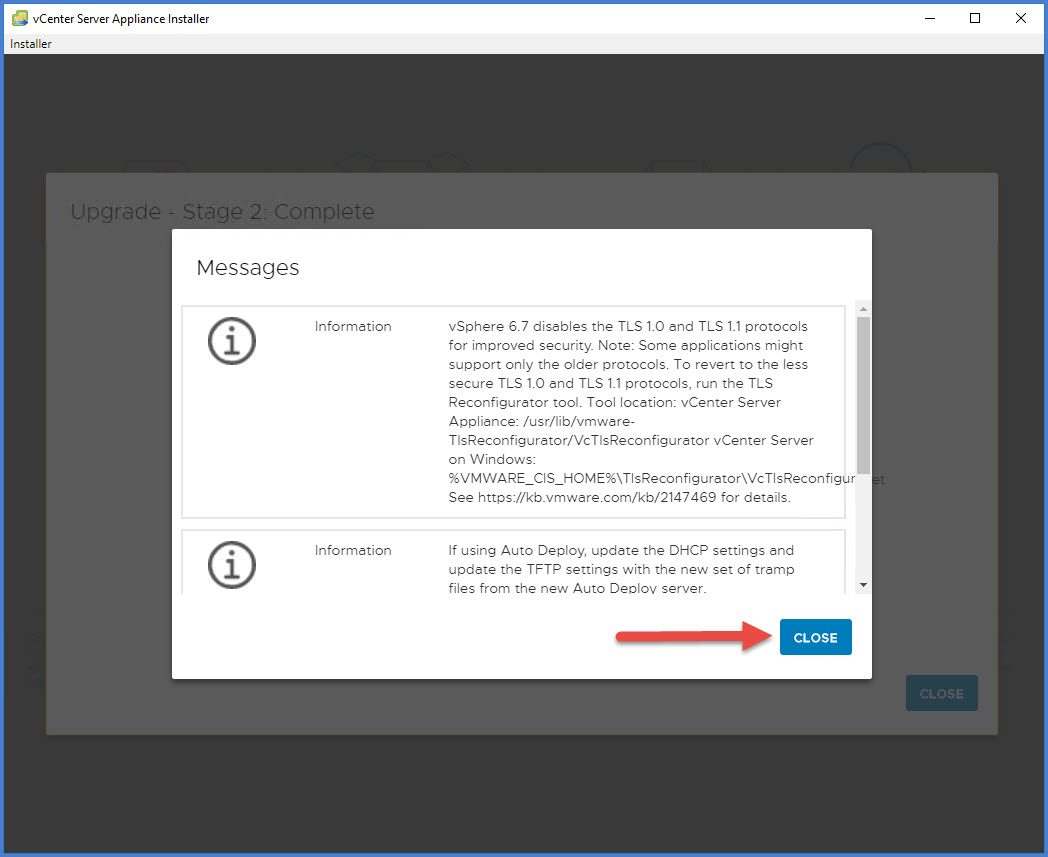Close the vCenter installer window

point(1020,18)
